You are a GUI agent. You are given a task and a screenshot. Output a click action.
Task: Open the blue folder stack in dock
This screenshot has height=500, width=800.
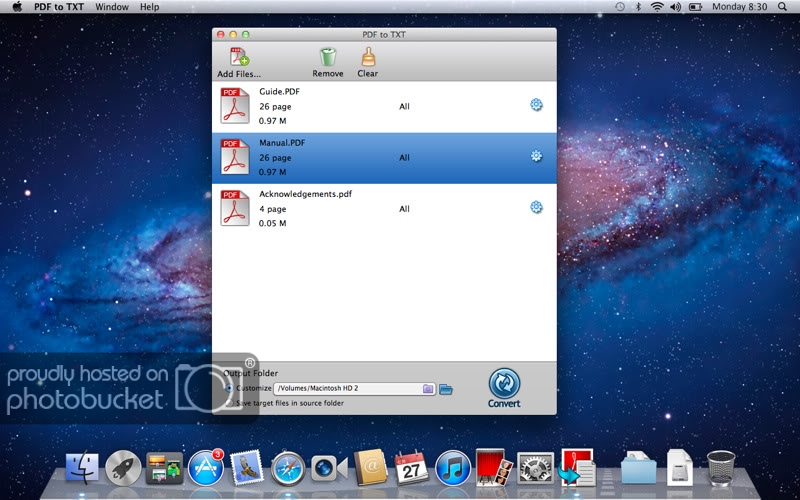639,468
